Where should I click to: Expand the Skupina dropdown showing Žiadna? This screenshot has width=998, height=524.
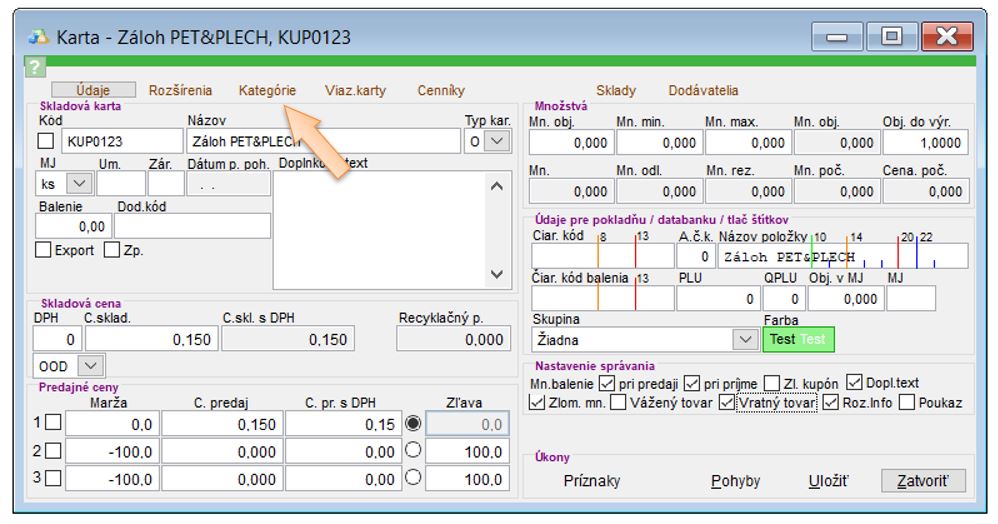pos(746,340)
